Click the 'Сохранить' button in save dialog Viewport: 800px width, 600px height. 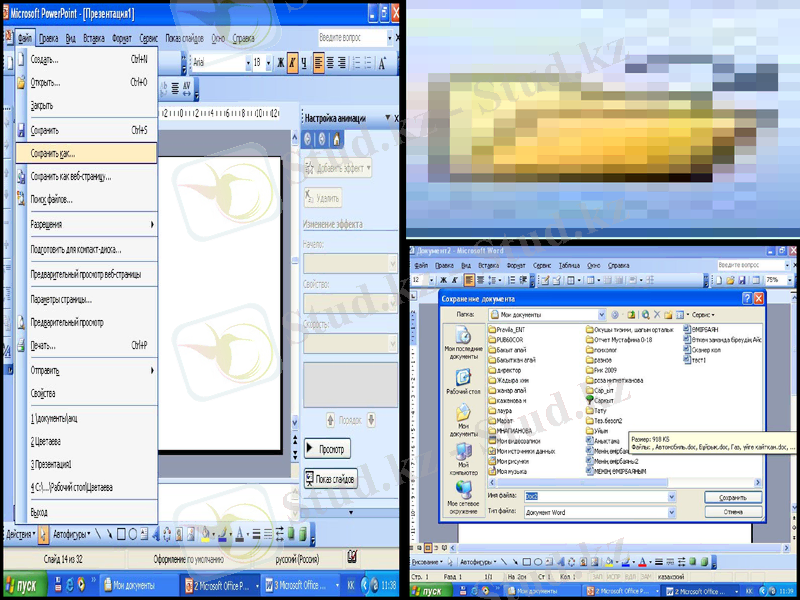pos(732,497)
